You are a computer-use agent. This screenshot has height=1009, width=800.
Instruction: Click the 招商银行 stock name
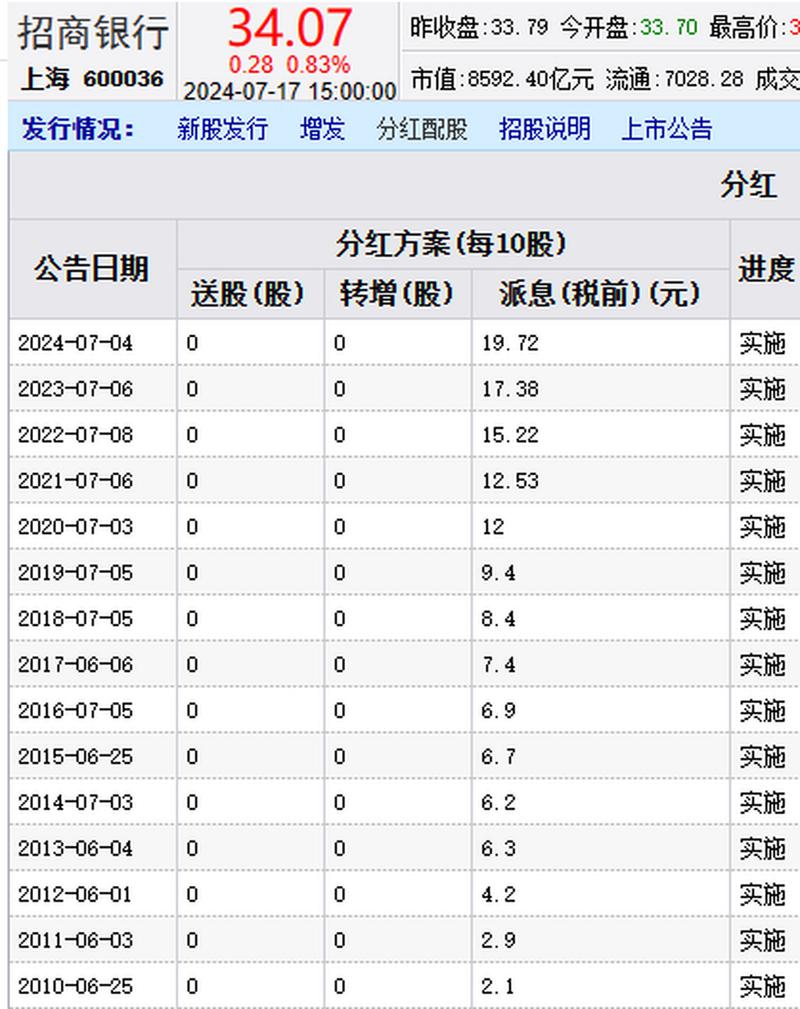93,33
